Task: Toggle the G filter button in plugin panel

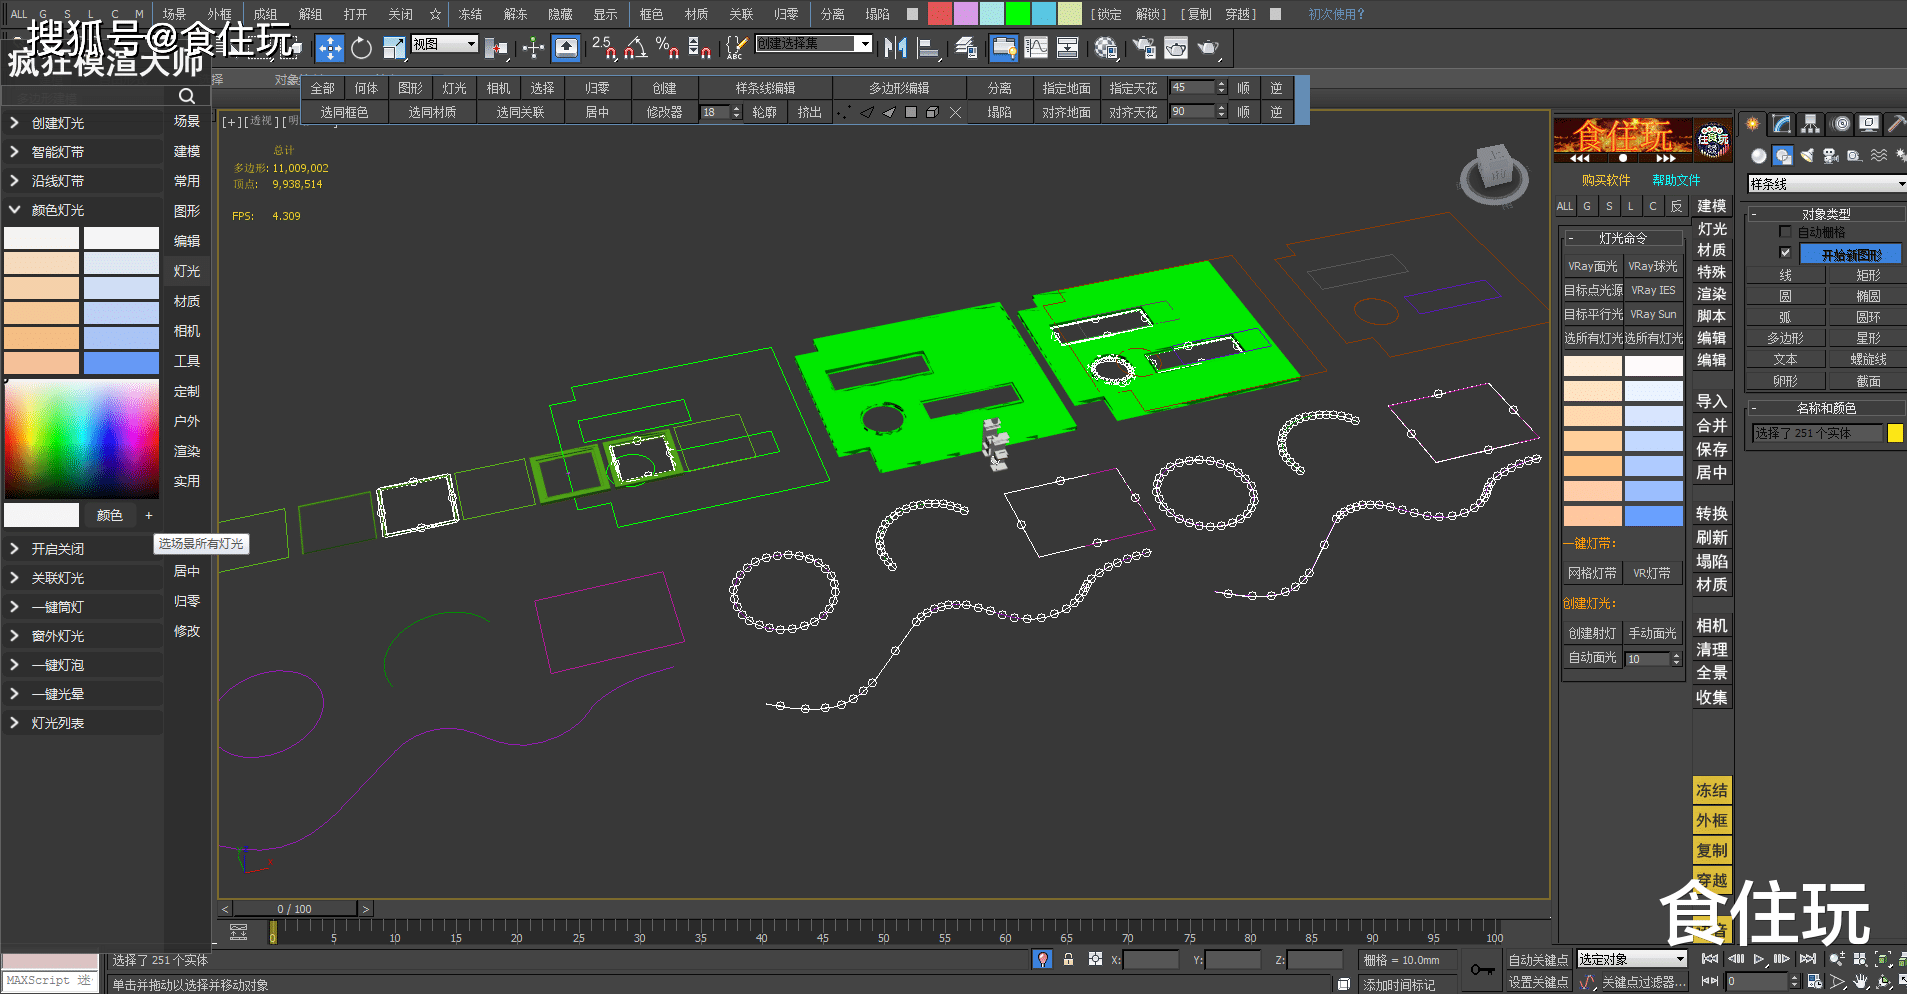Action: pos(1587,206)
